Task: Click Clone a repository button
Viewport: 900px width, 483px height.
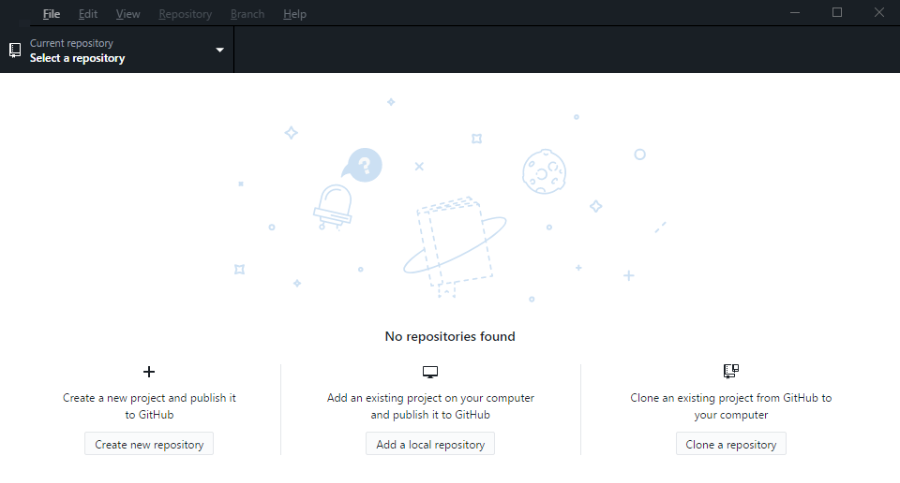Action: pos(731,444)
